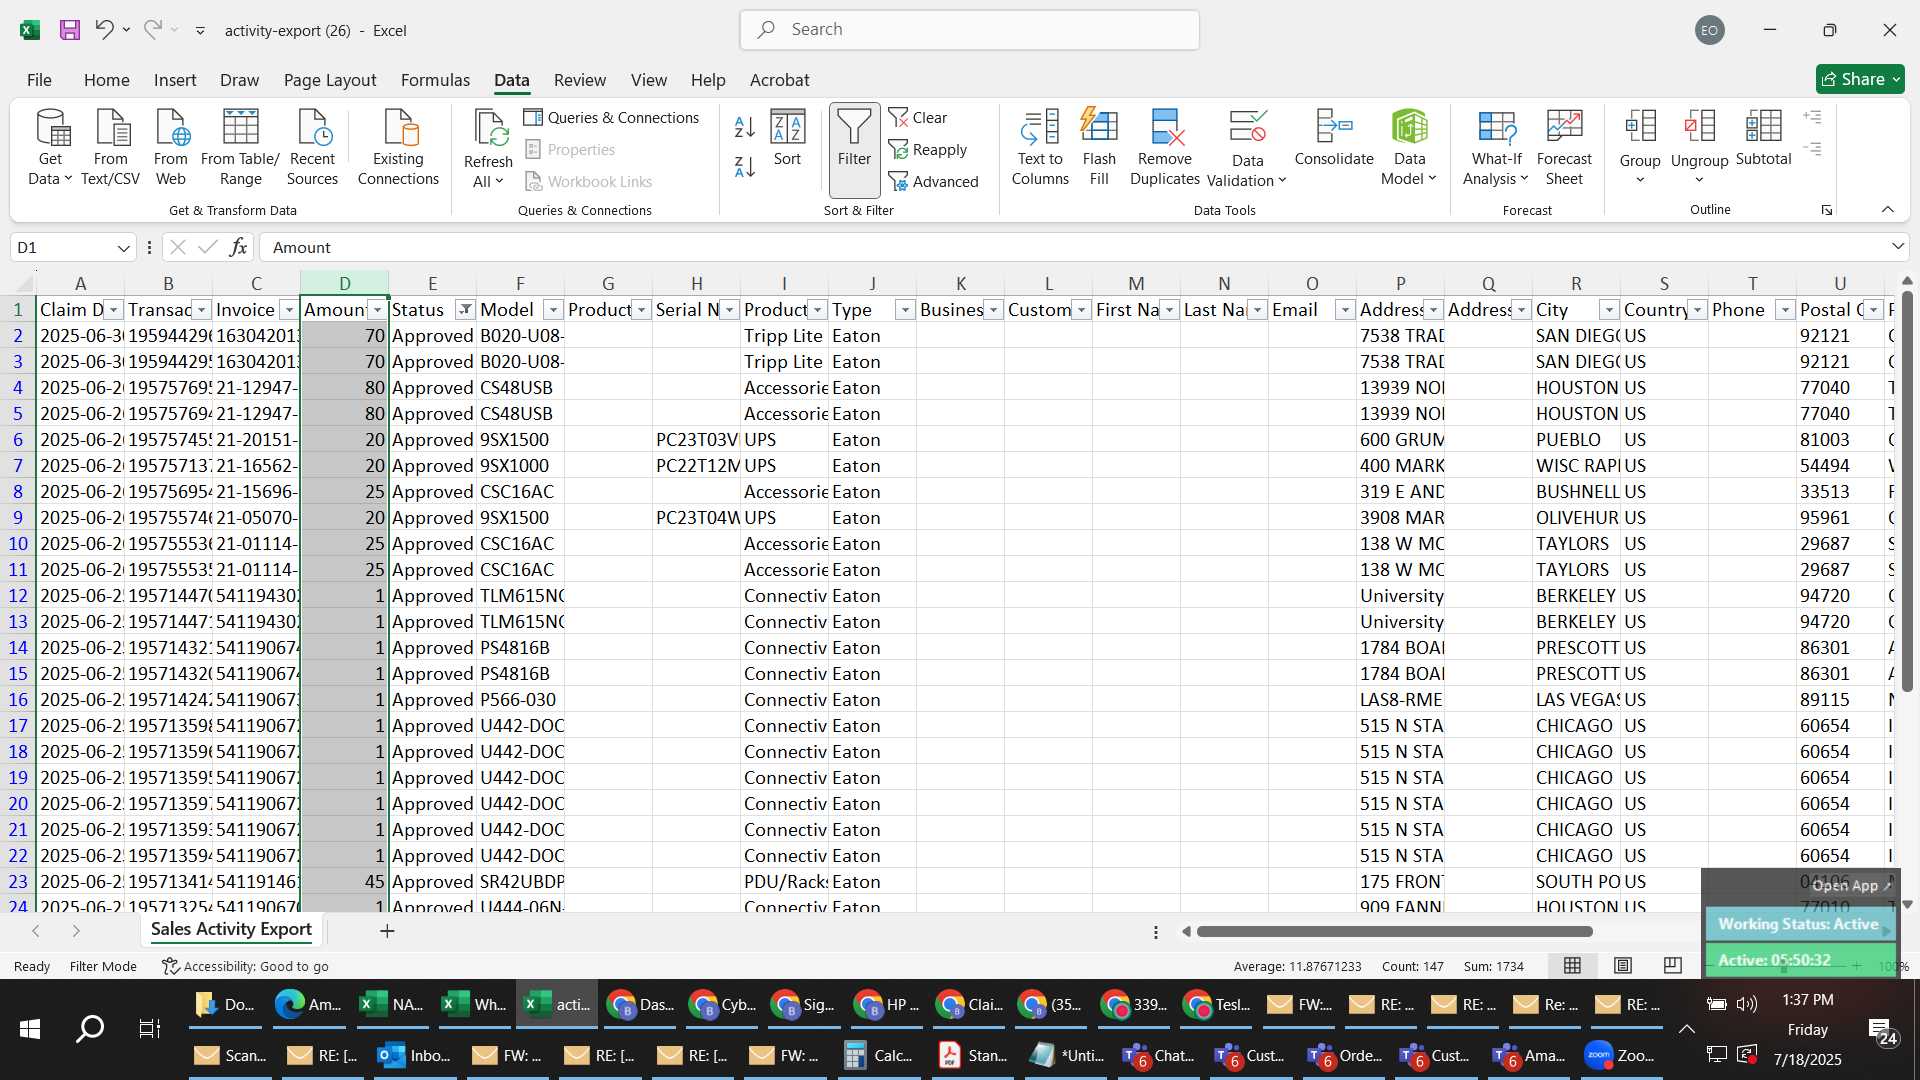Image resolution: width=1920 pixels, height=1080 pixels.
Task: Click the Data Validation icon
Action: pyautogui.click(x=1247, y=128)
